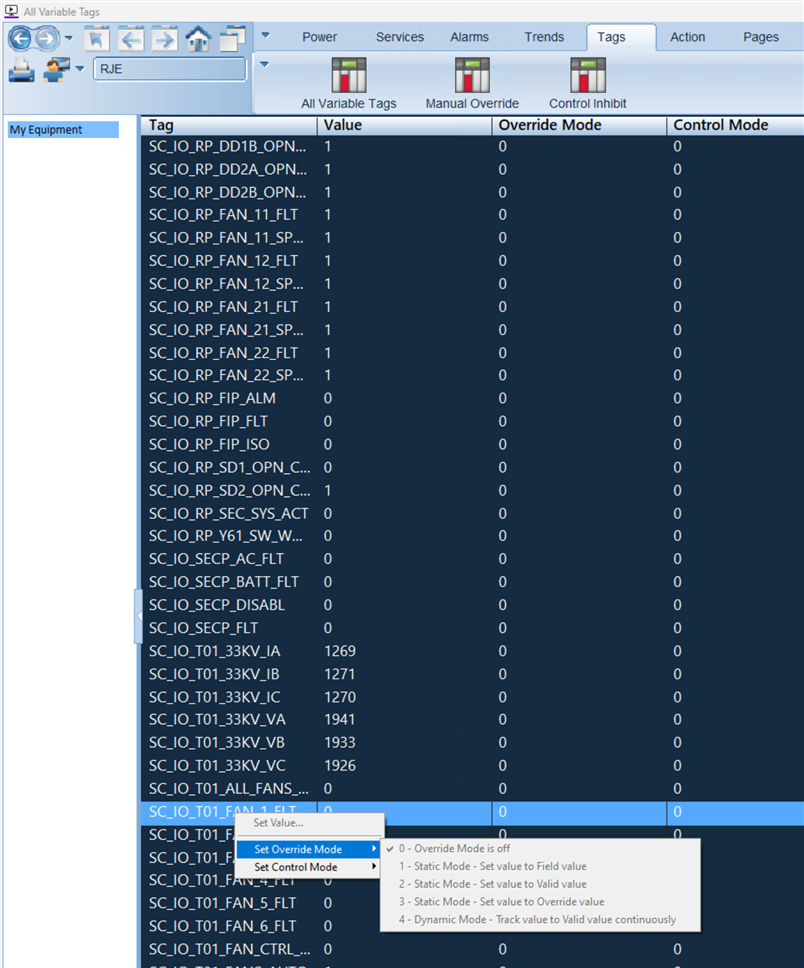Go to the home page icon
This screenshot has height=968, width=804.
(x=198, y=39)
